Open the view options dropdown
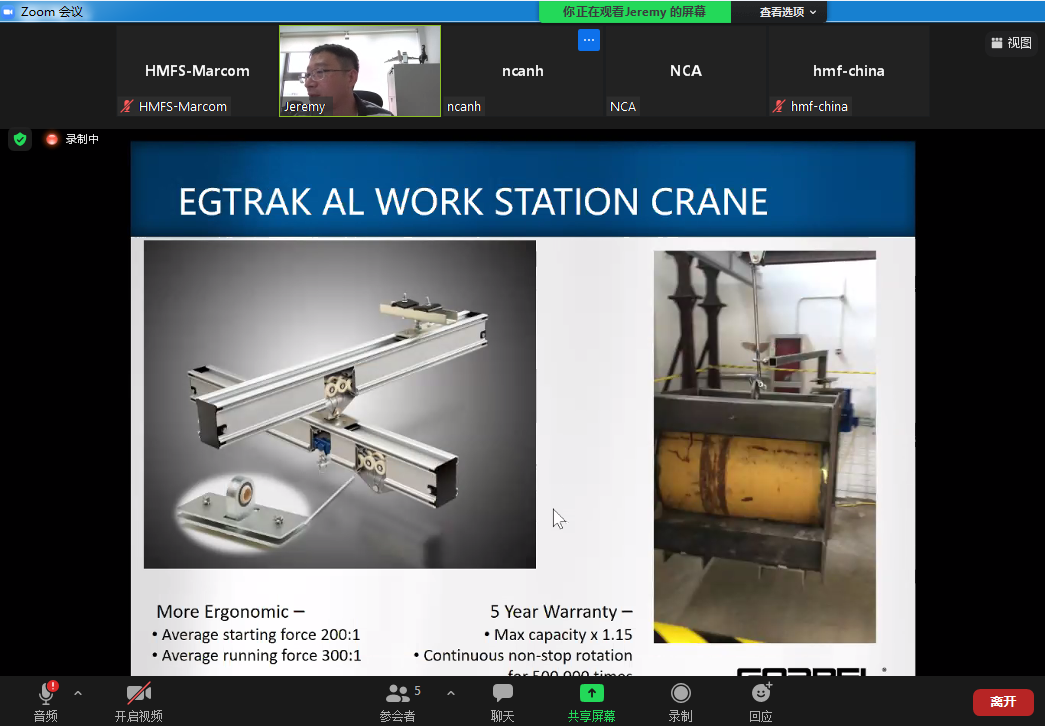 tap(788, 12)
